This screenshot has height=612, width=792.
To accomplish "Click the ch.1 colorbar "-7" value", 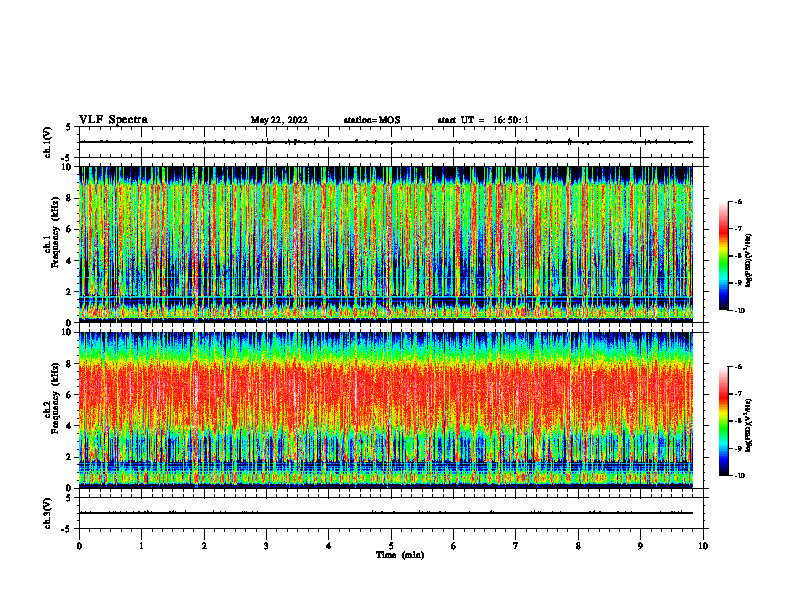I will tap(739, 229).
